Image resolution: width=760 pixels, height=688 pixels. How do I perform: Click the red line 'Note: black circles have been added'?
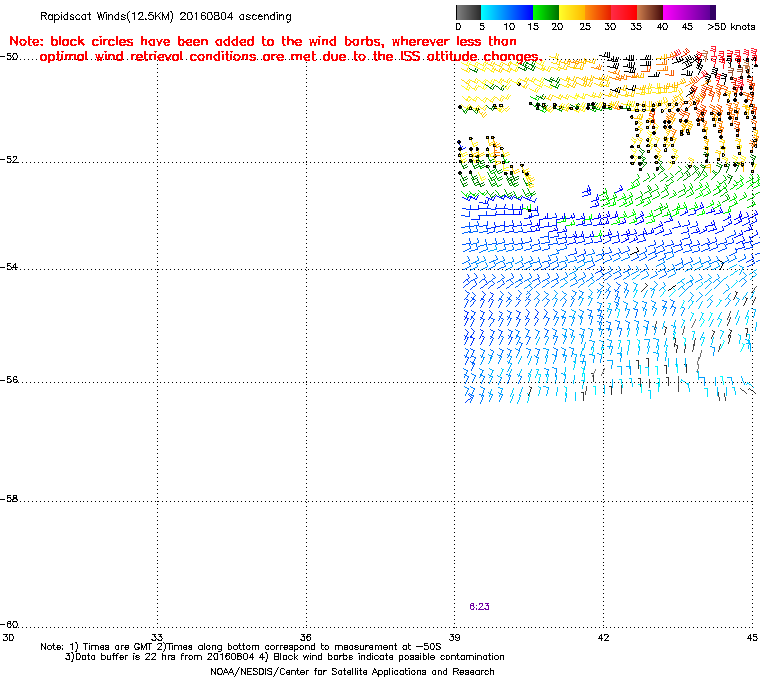[x=263, y=41]
